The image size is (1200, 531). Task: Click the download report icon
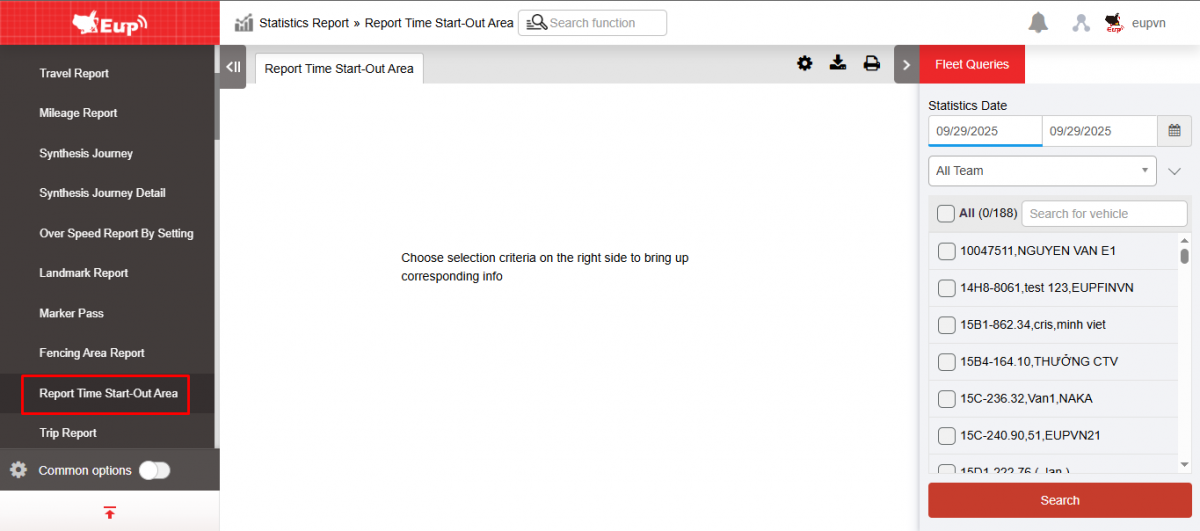coord(838,64)
